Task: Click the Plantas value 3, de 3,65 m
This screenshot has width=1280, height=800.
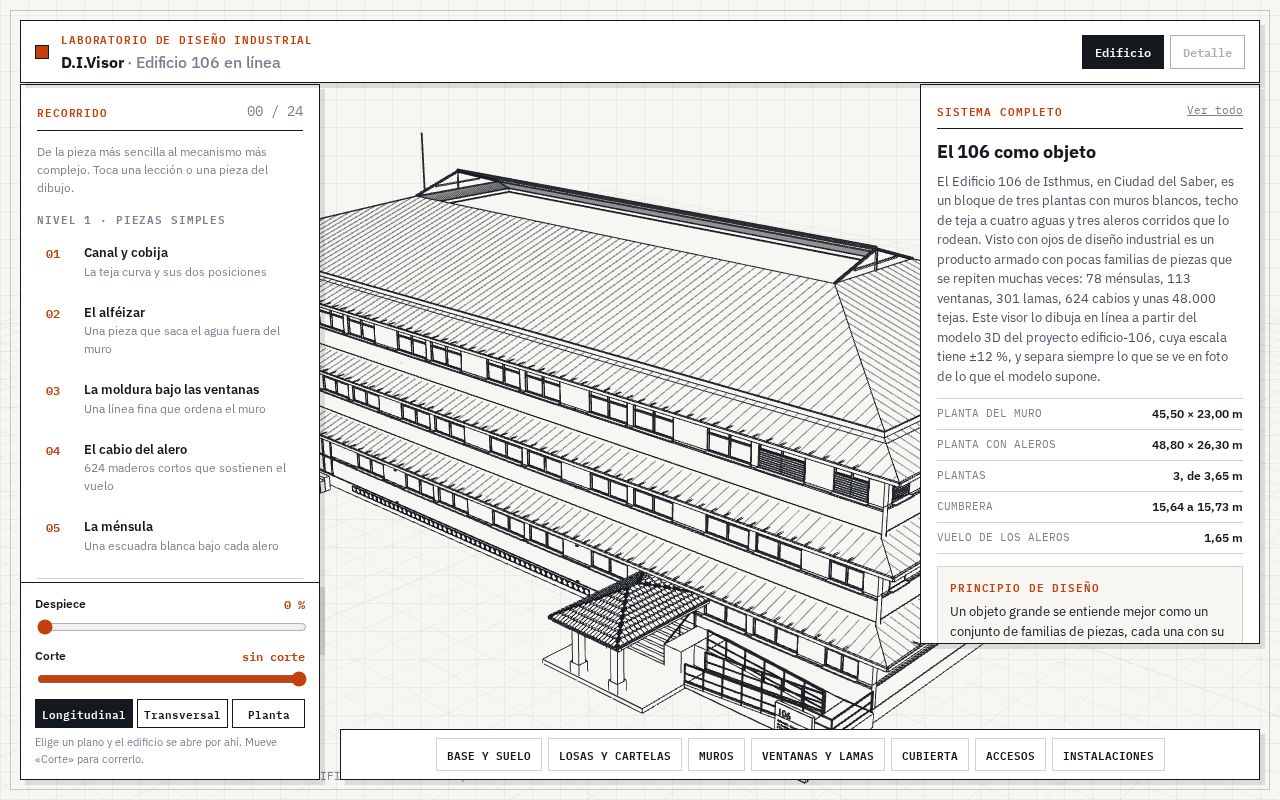Action: click(1208, 476)
